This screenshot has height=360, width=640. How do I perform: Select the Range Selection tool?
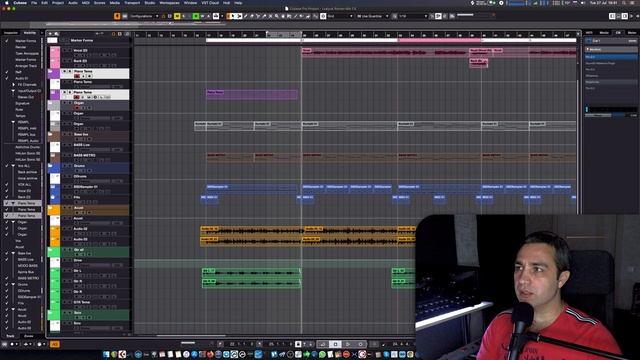pyautogui.click(x=239, y=16)
